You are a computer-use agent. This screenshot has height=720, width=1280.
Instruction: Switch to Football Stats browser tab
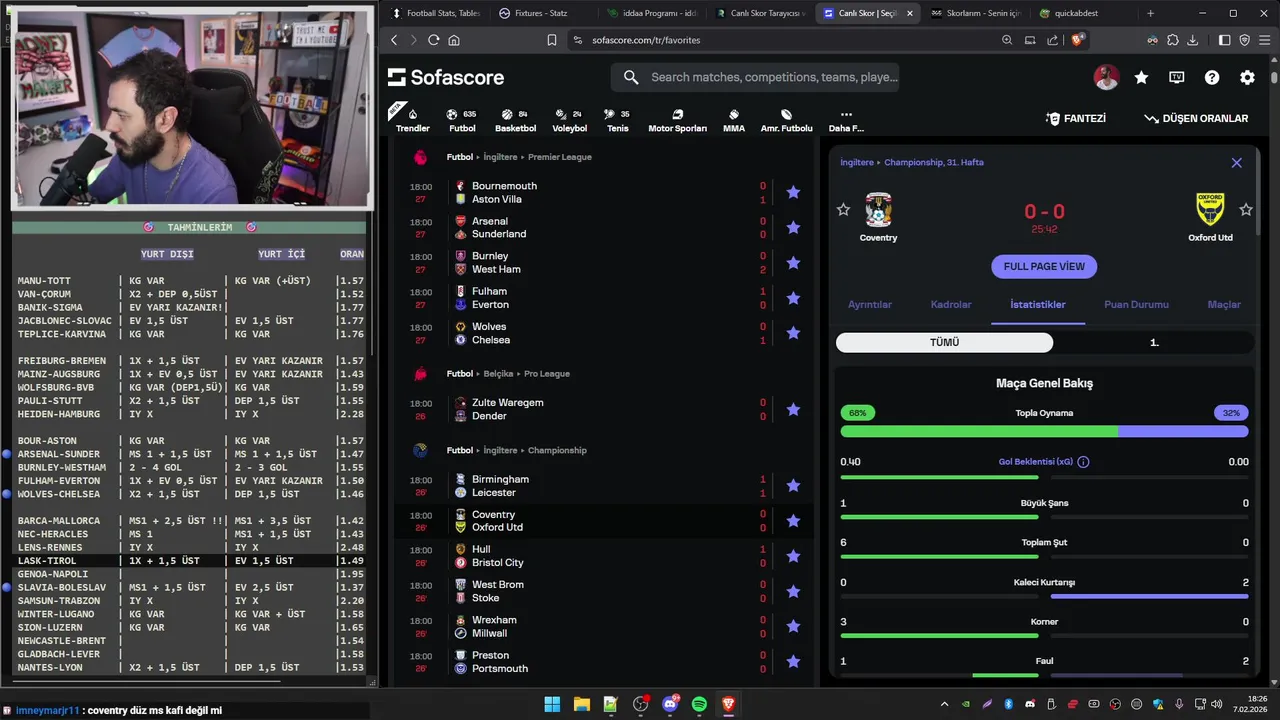point(435,13)
